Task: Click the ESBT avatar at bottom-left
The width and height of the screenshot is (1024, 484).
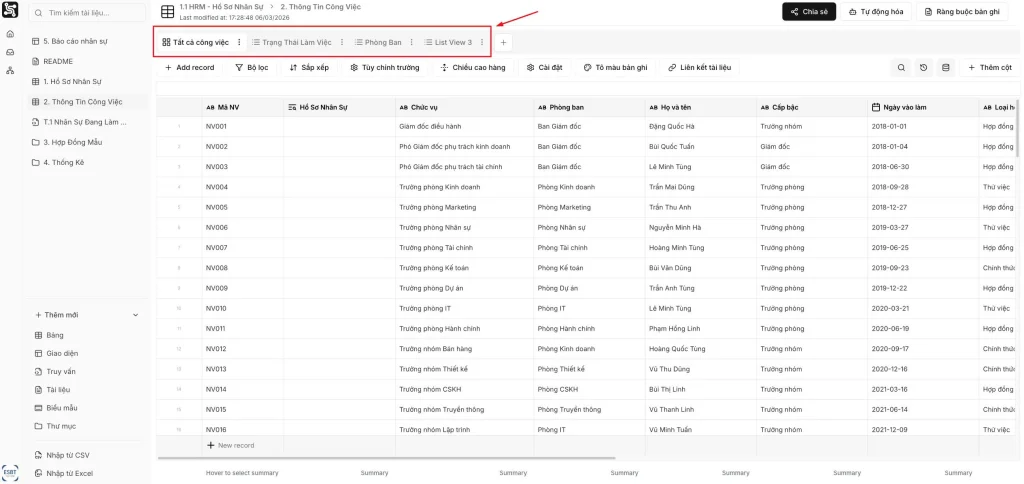Action: 10,473
